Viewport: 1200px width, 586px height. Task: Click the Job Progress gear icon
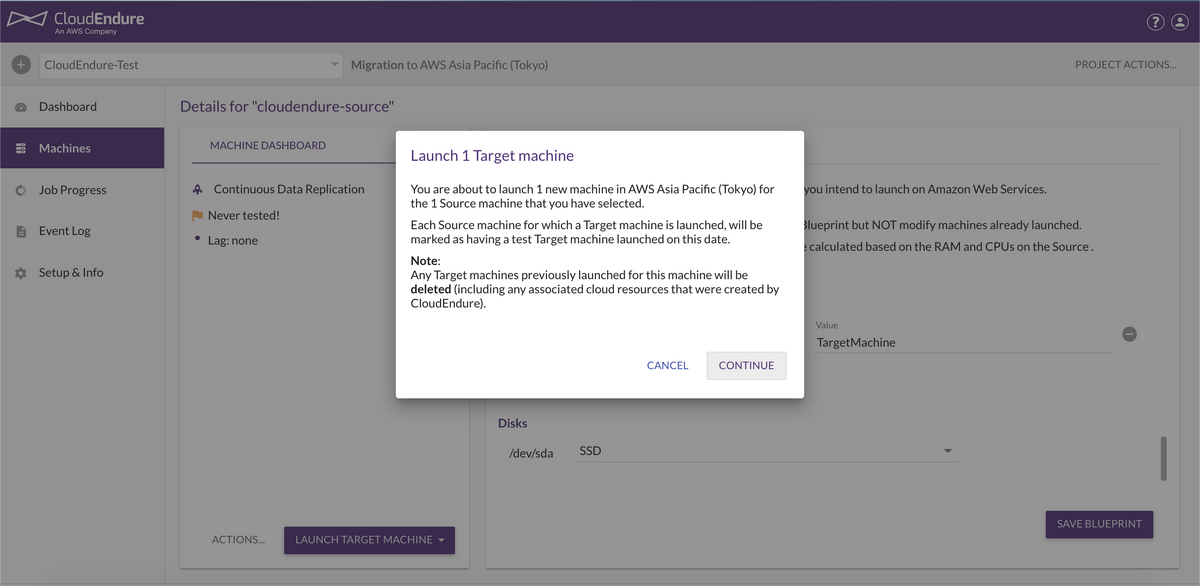click(x=21, y=190)
